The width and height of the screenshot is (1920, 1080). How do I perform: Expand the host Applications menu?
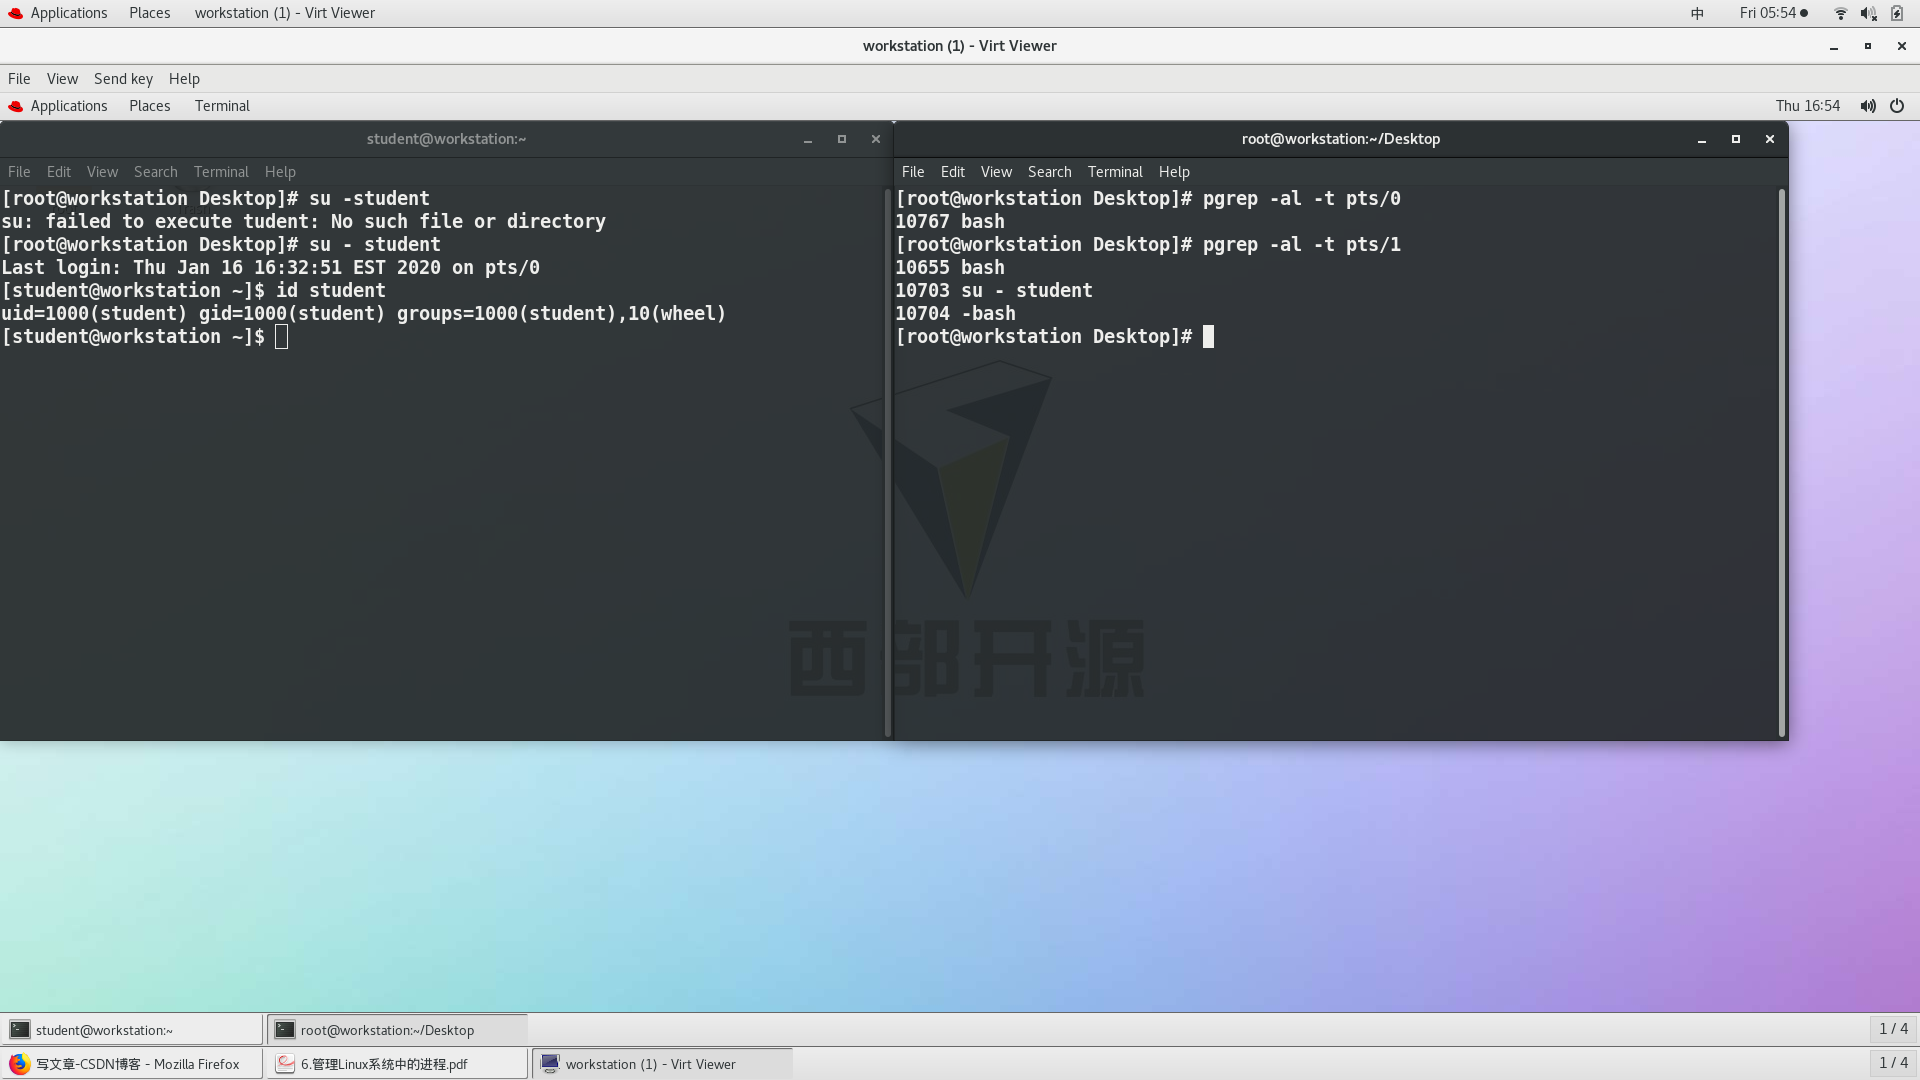[68, 13]
